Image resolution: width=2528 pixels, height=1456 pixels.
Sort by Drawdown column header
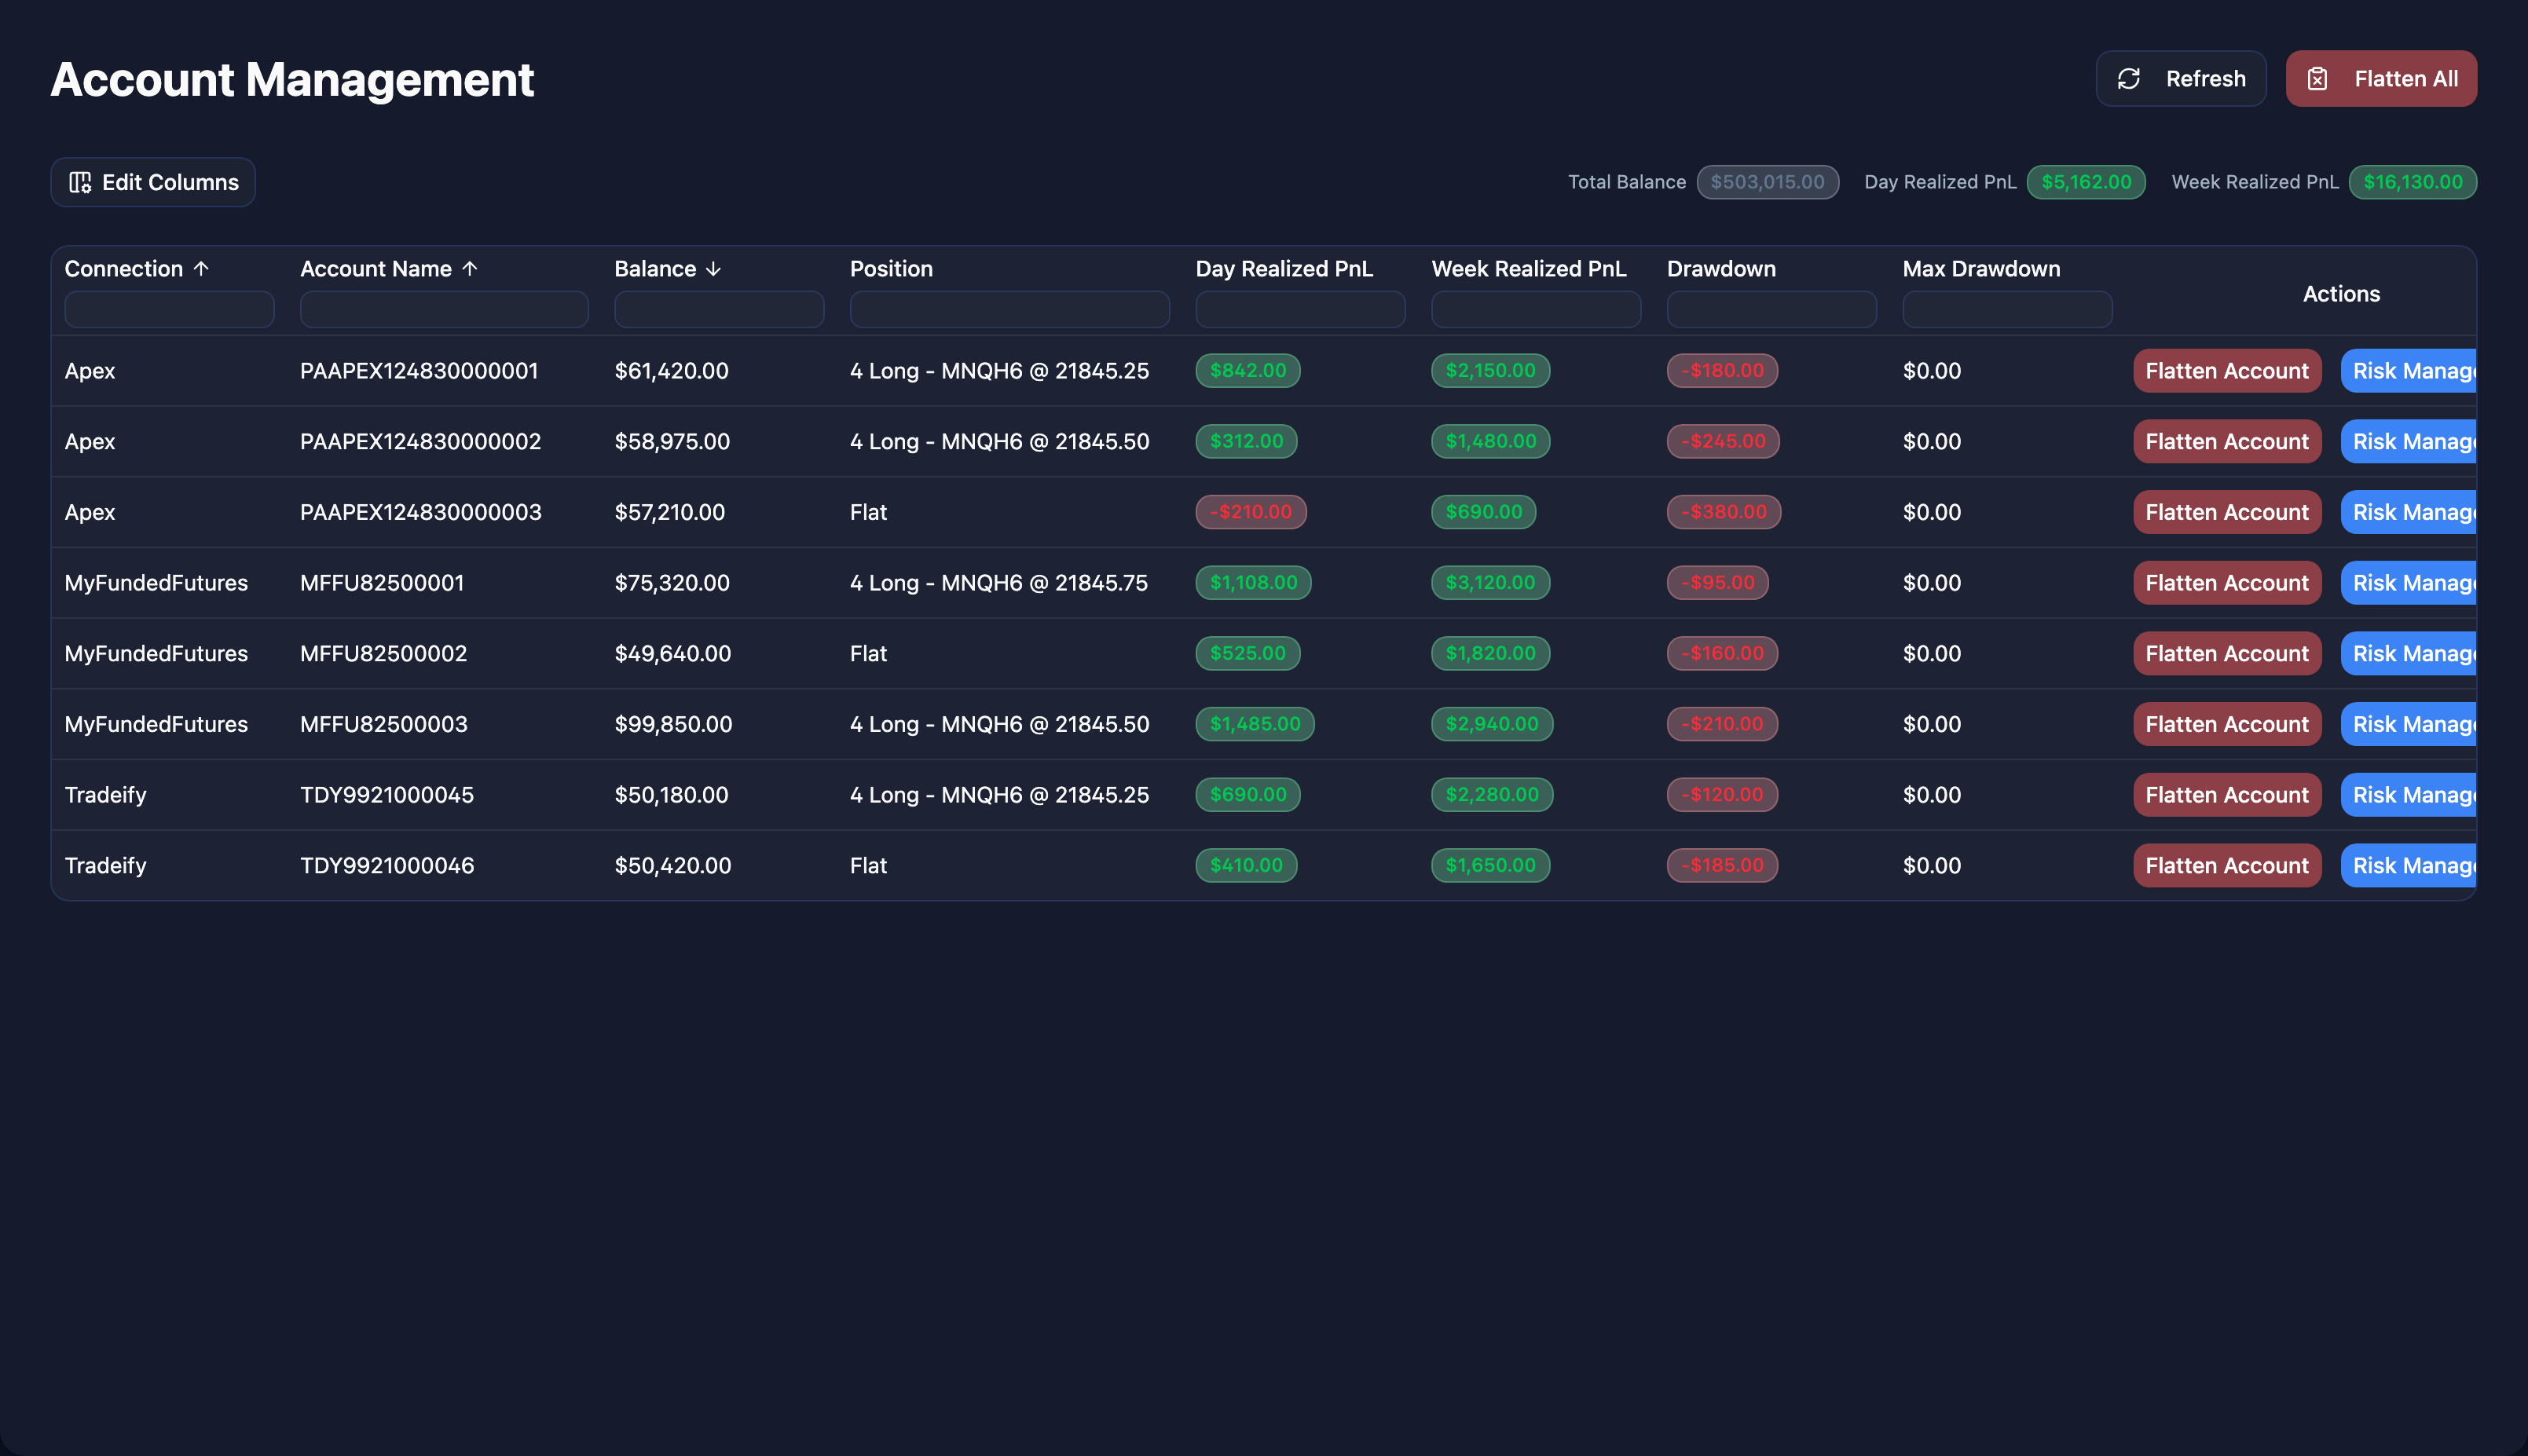point(1721,269)
